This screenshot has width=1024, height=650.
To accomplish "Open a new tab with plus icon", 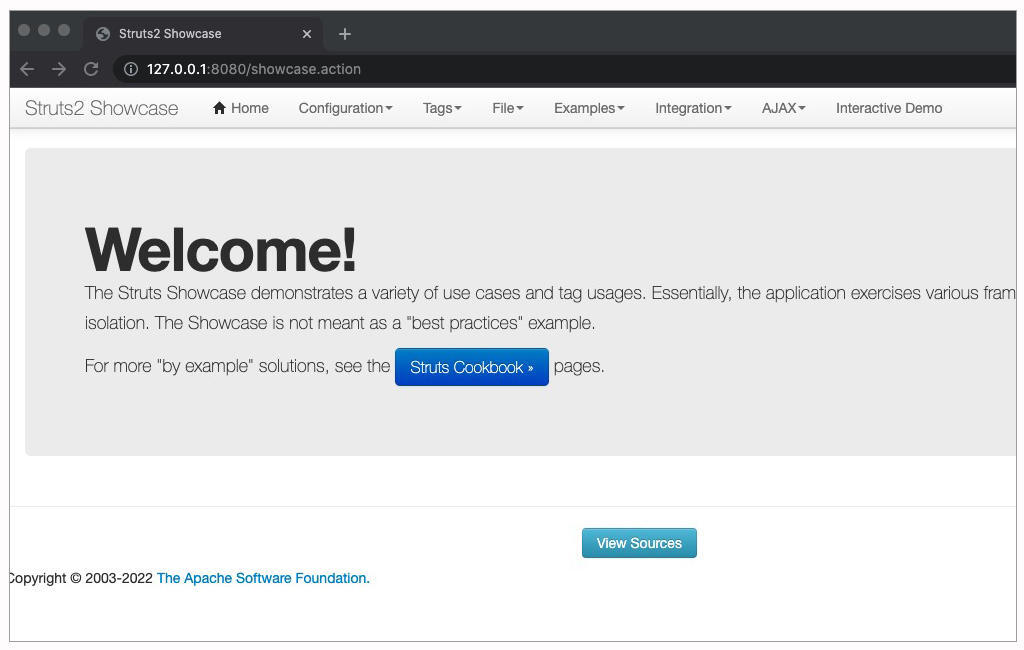I will tap(345, 34).
